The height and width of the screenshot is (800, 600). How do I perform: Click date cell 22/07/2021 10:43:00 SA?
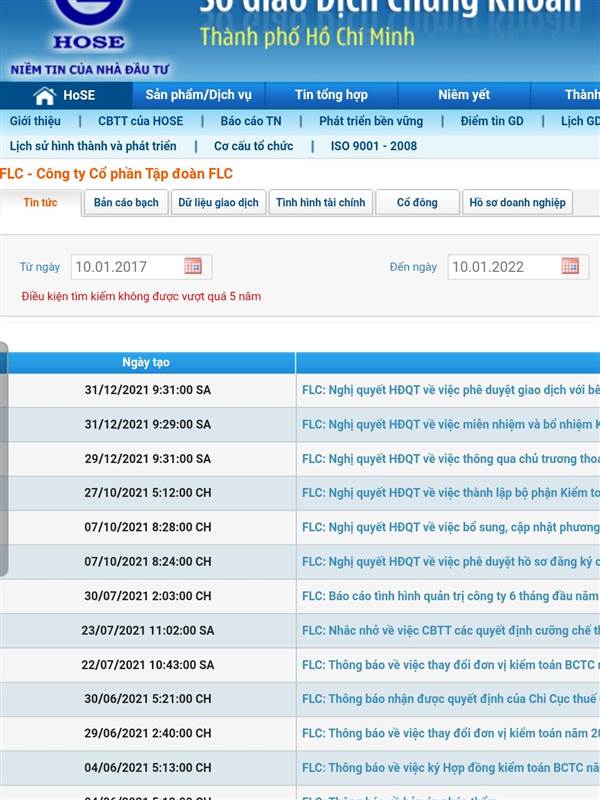click(147, 665)
